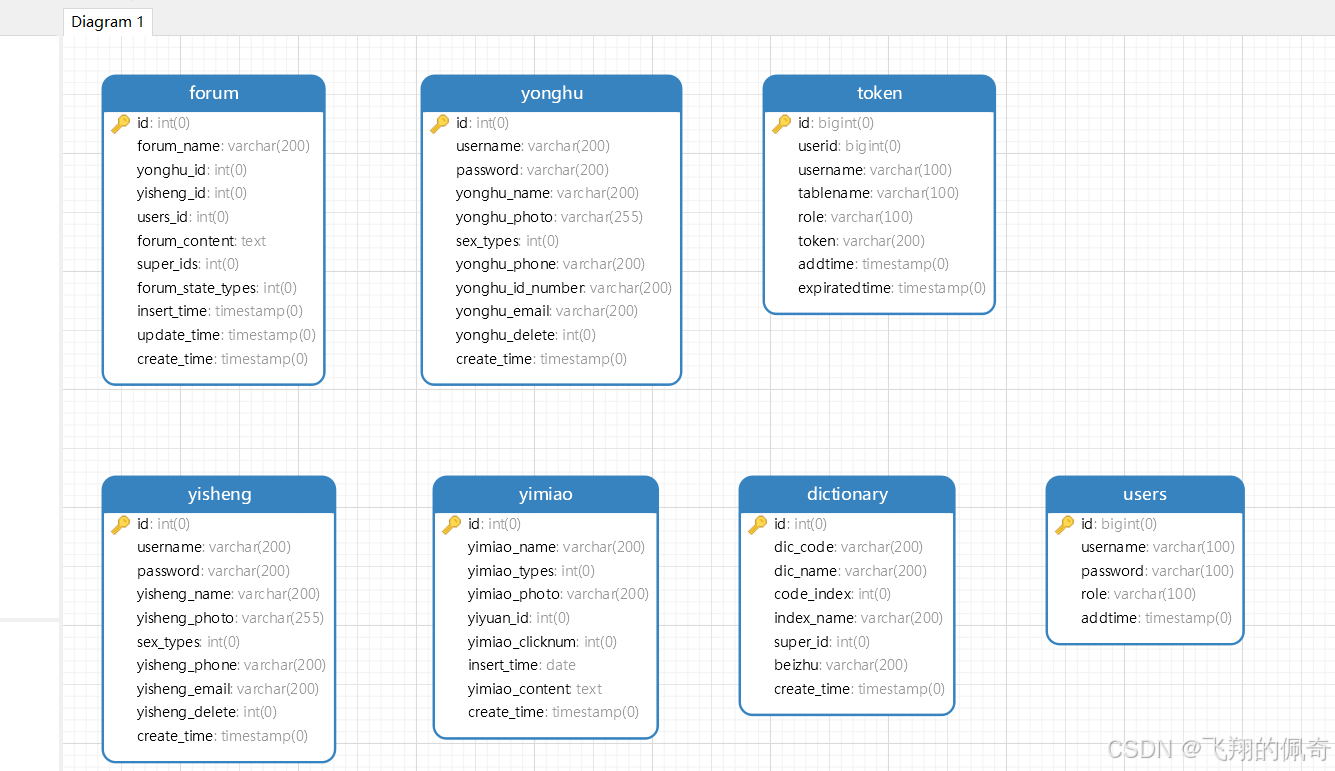This screenshot has height=771, width=1335.
Task: Click users_id field in forum table
Action: click(183, 217)
